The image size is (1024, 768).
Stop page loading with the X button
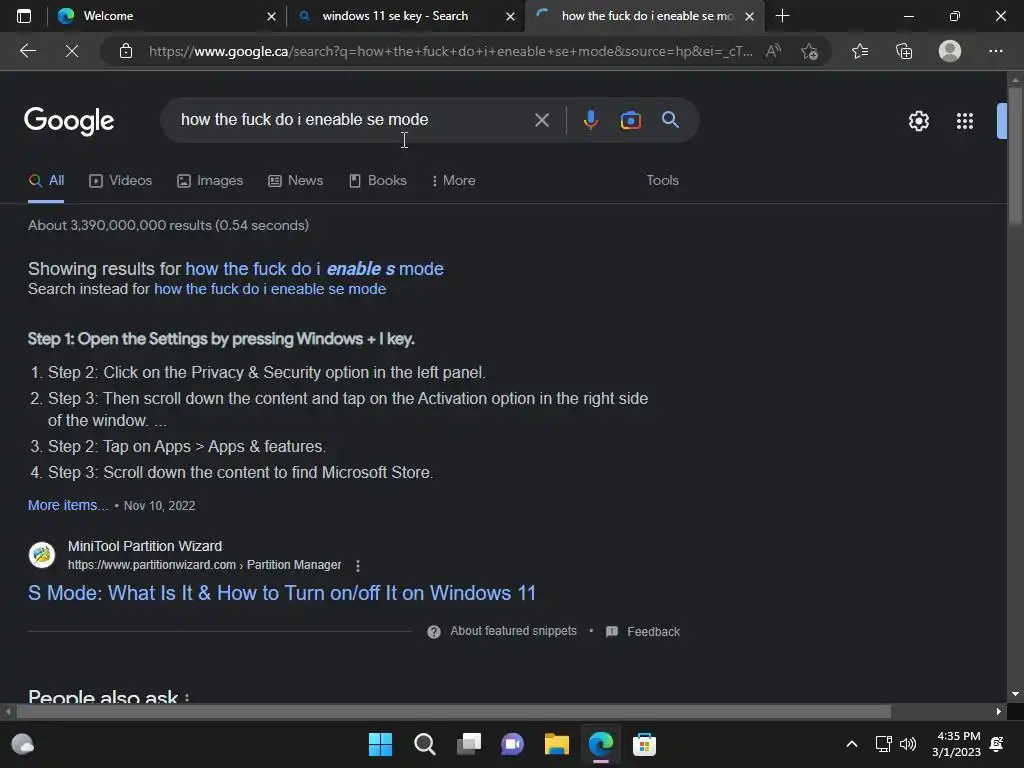(x=72, y=51)
